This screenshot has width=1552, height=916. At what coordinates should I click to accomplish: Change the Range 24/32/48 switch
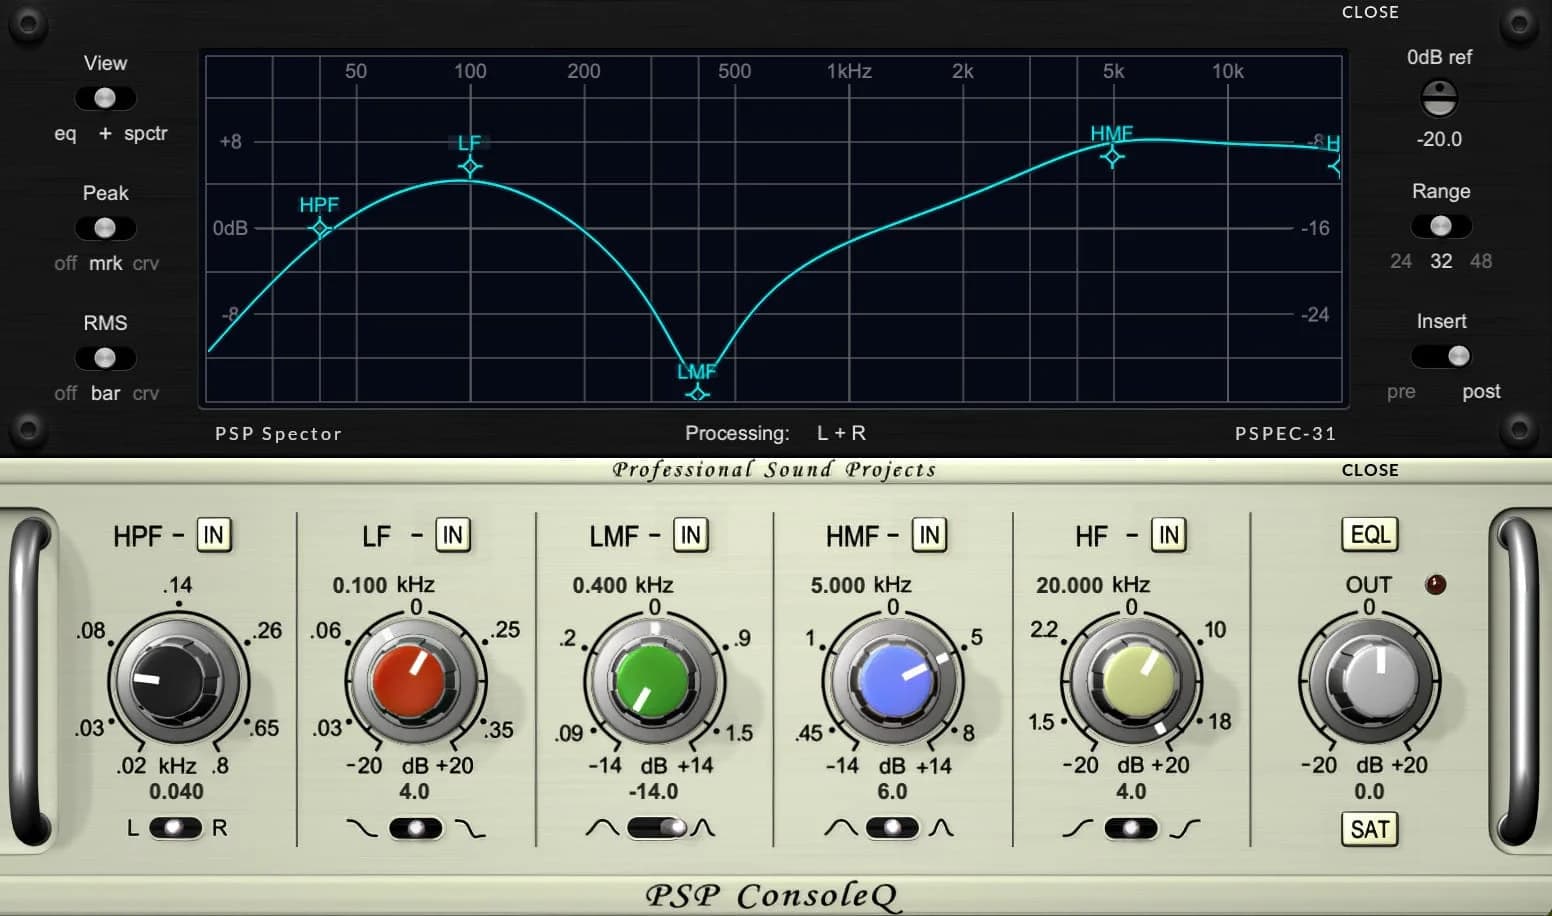[x=1440, y=226]
